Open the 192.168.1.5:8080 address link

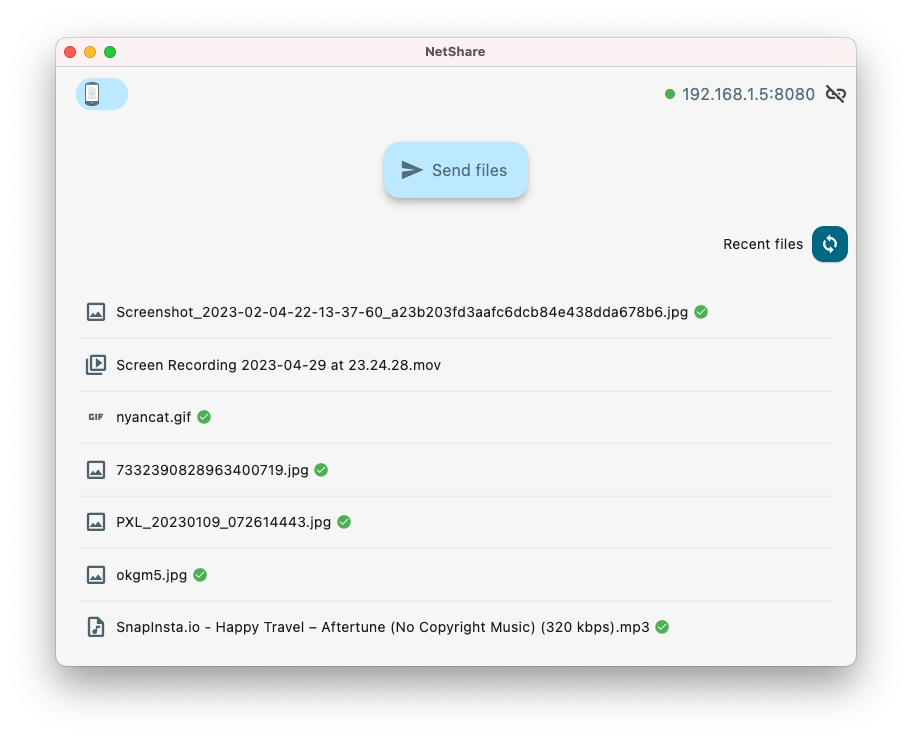point(748,93)
